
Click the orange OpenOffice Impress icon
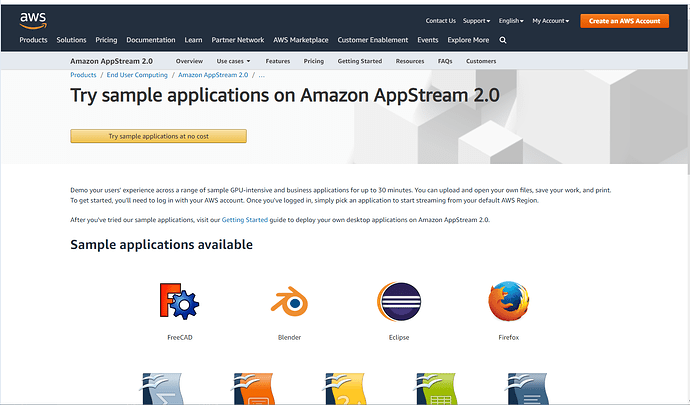[253, 389]
